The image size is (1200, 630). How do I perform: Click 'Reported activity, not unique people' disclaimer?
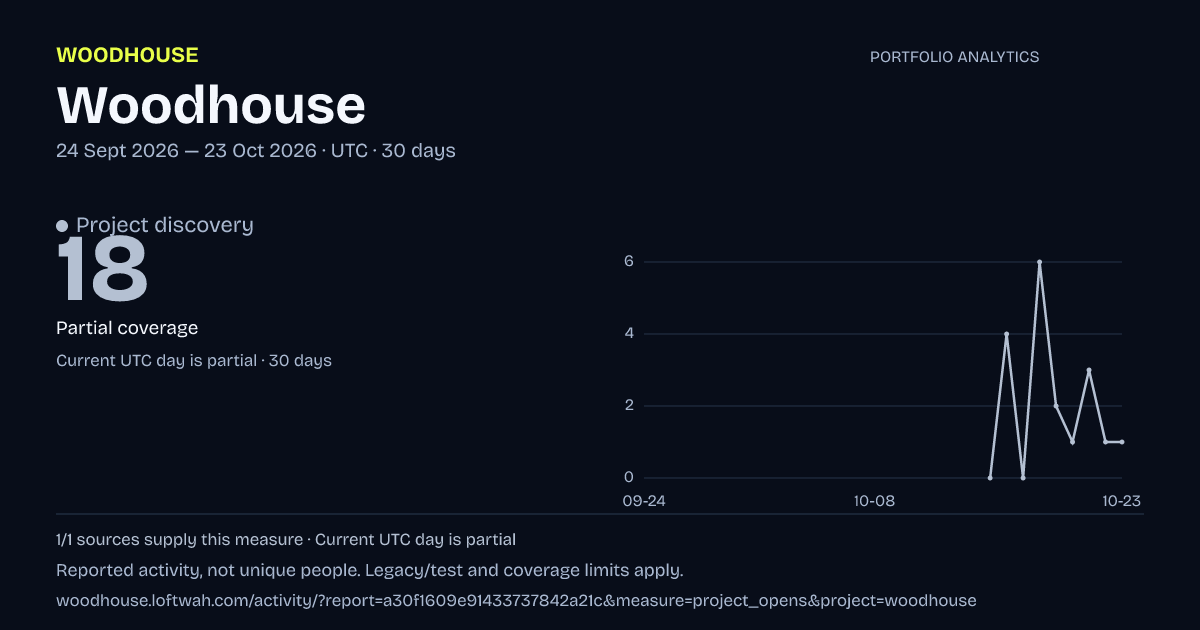click(x=370, y=571)
